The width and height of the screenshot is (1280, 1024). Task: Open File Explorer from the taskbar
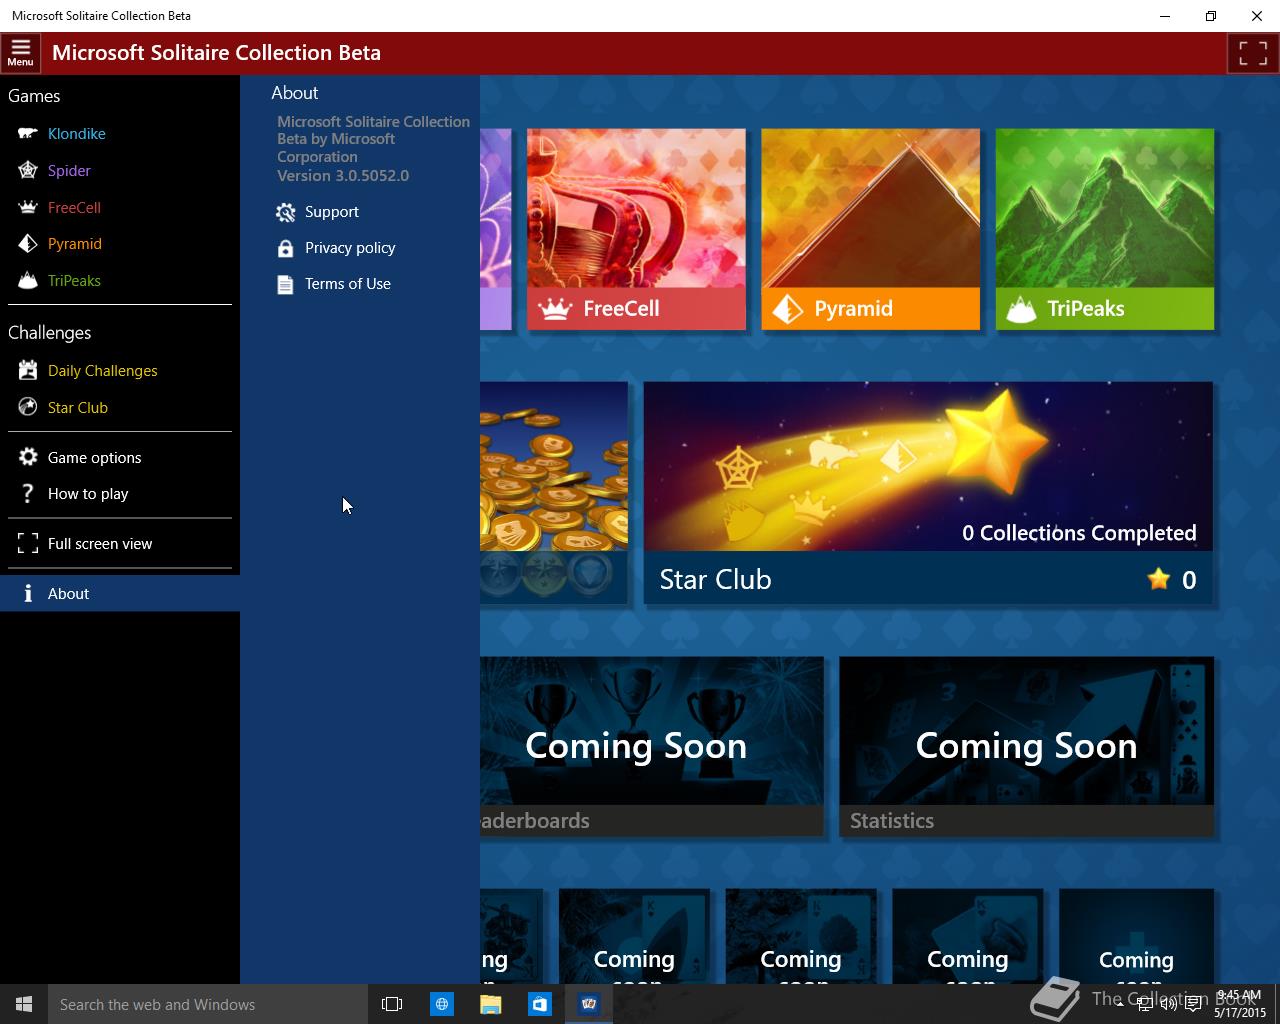tap(490, 1004)
